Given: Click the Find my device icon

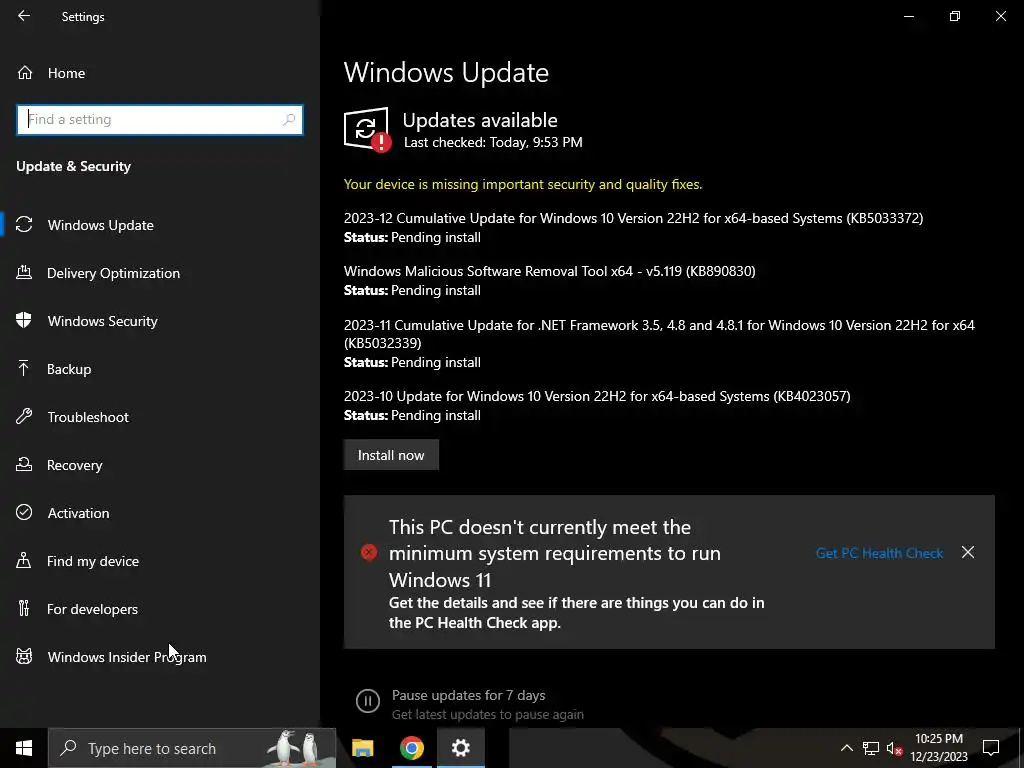Looking at the screenshot, I should click(x=24, y=560).
